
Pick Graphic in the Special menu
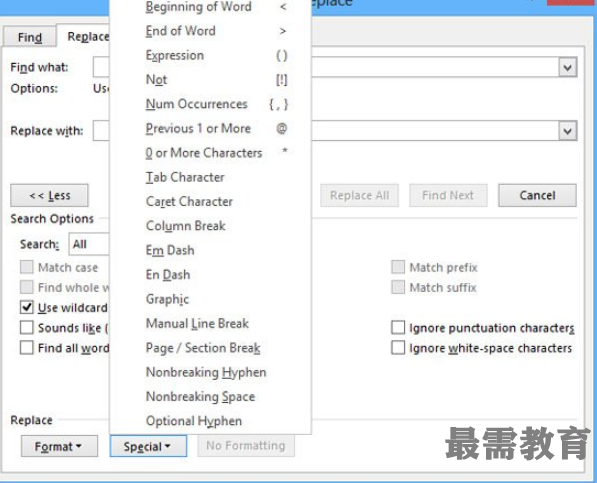tap(211, 299)
